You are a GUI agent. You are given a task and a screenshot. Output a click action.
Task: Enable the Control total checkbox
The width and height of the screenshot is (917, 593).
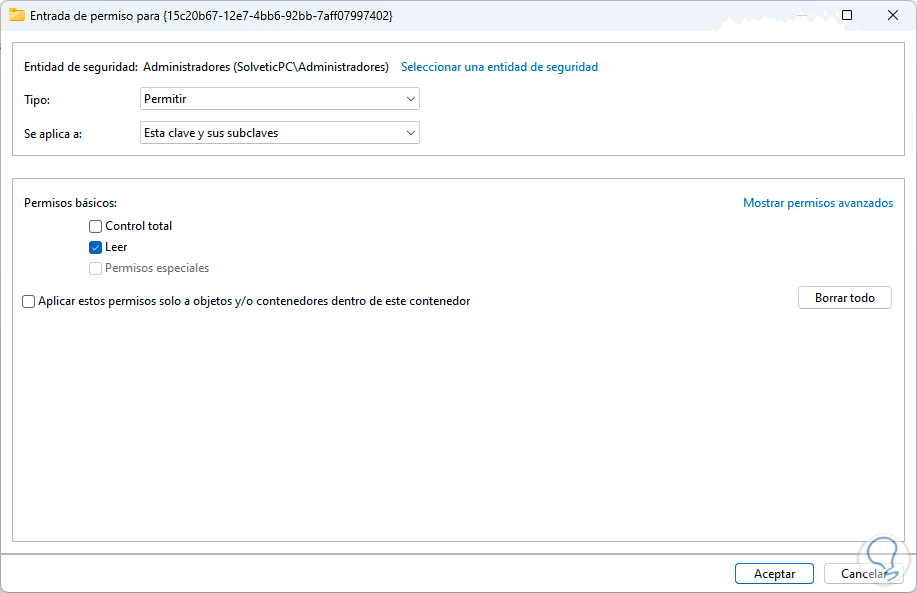(96, 226)
